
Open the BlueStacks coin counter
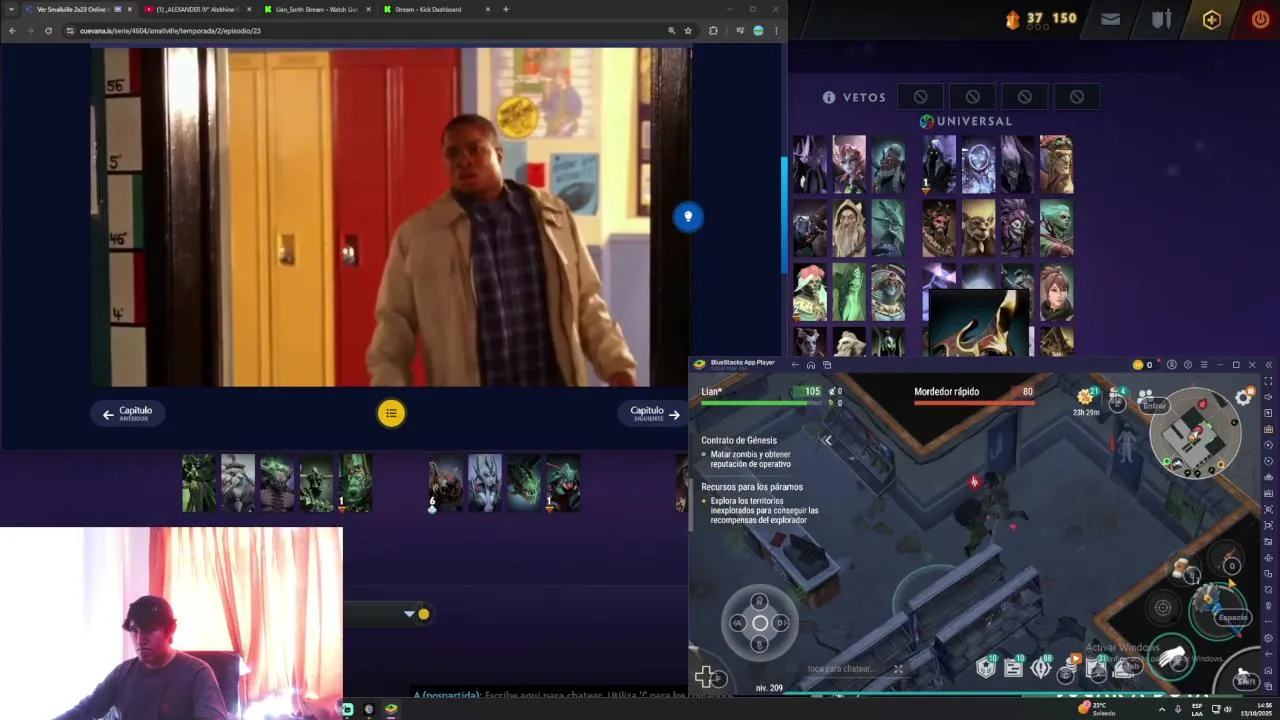[1142, 365]
